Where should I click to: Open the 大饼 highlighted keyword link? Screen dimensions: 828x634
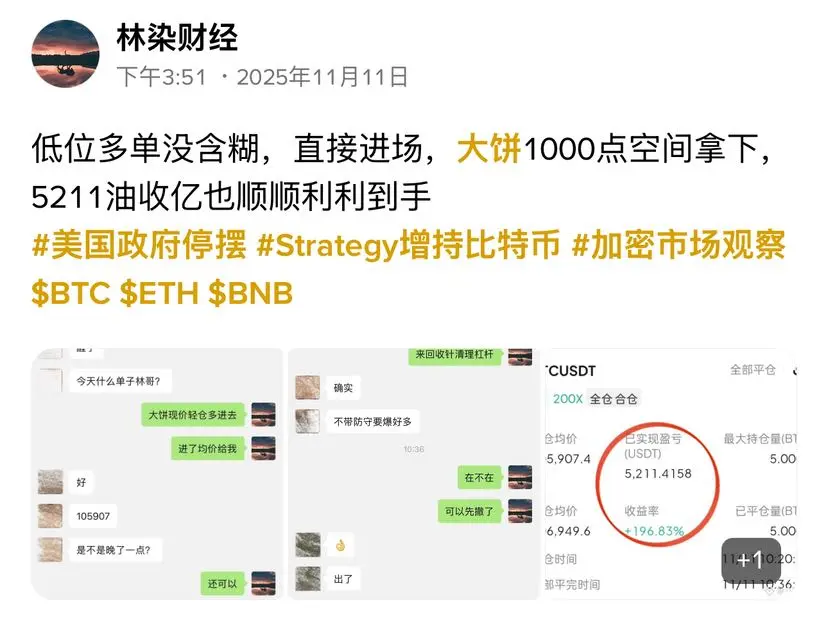pos(489,148)
